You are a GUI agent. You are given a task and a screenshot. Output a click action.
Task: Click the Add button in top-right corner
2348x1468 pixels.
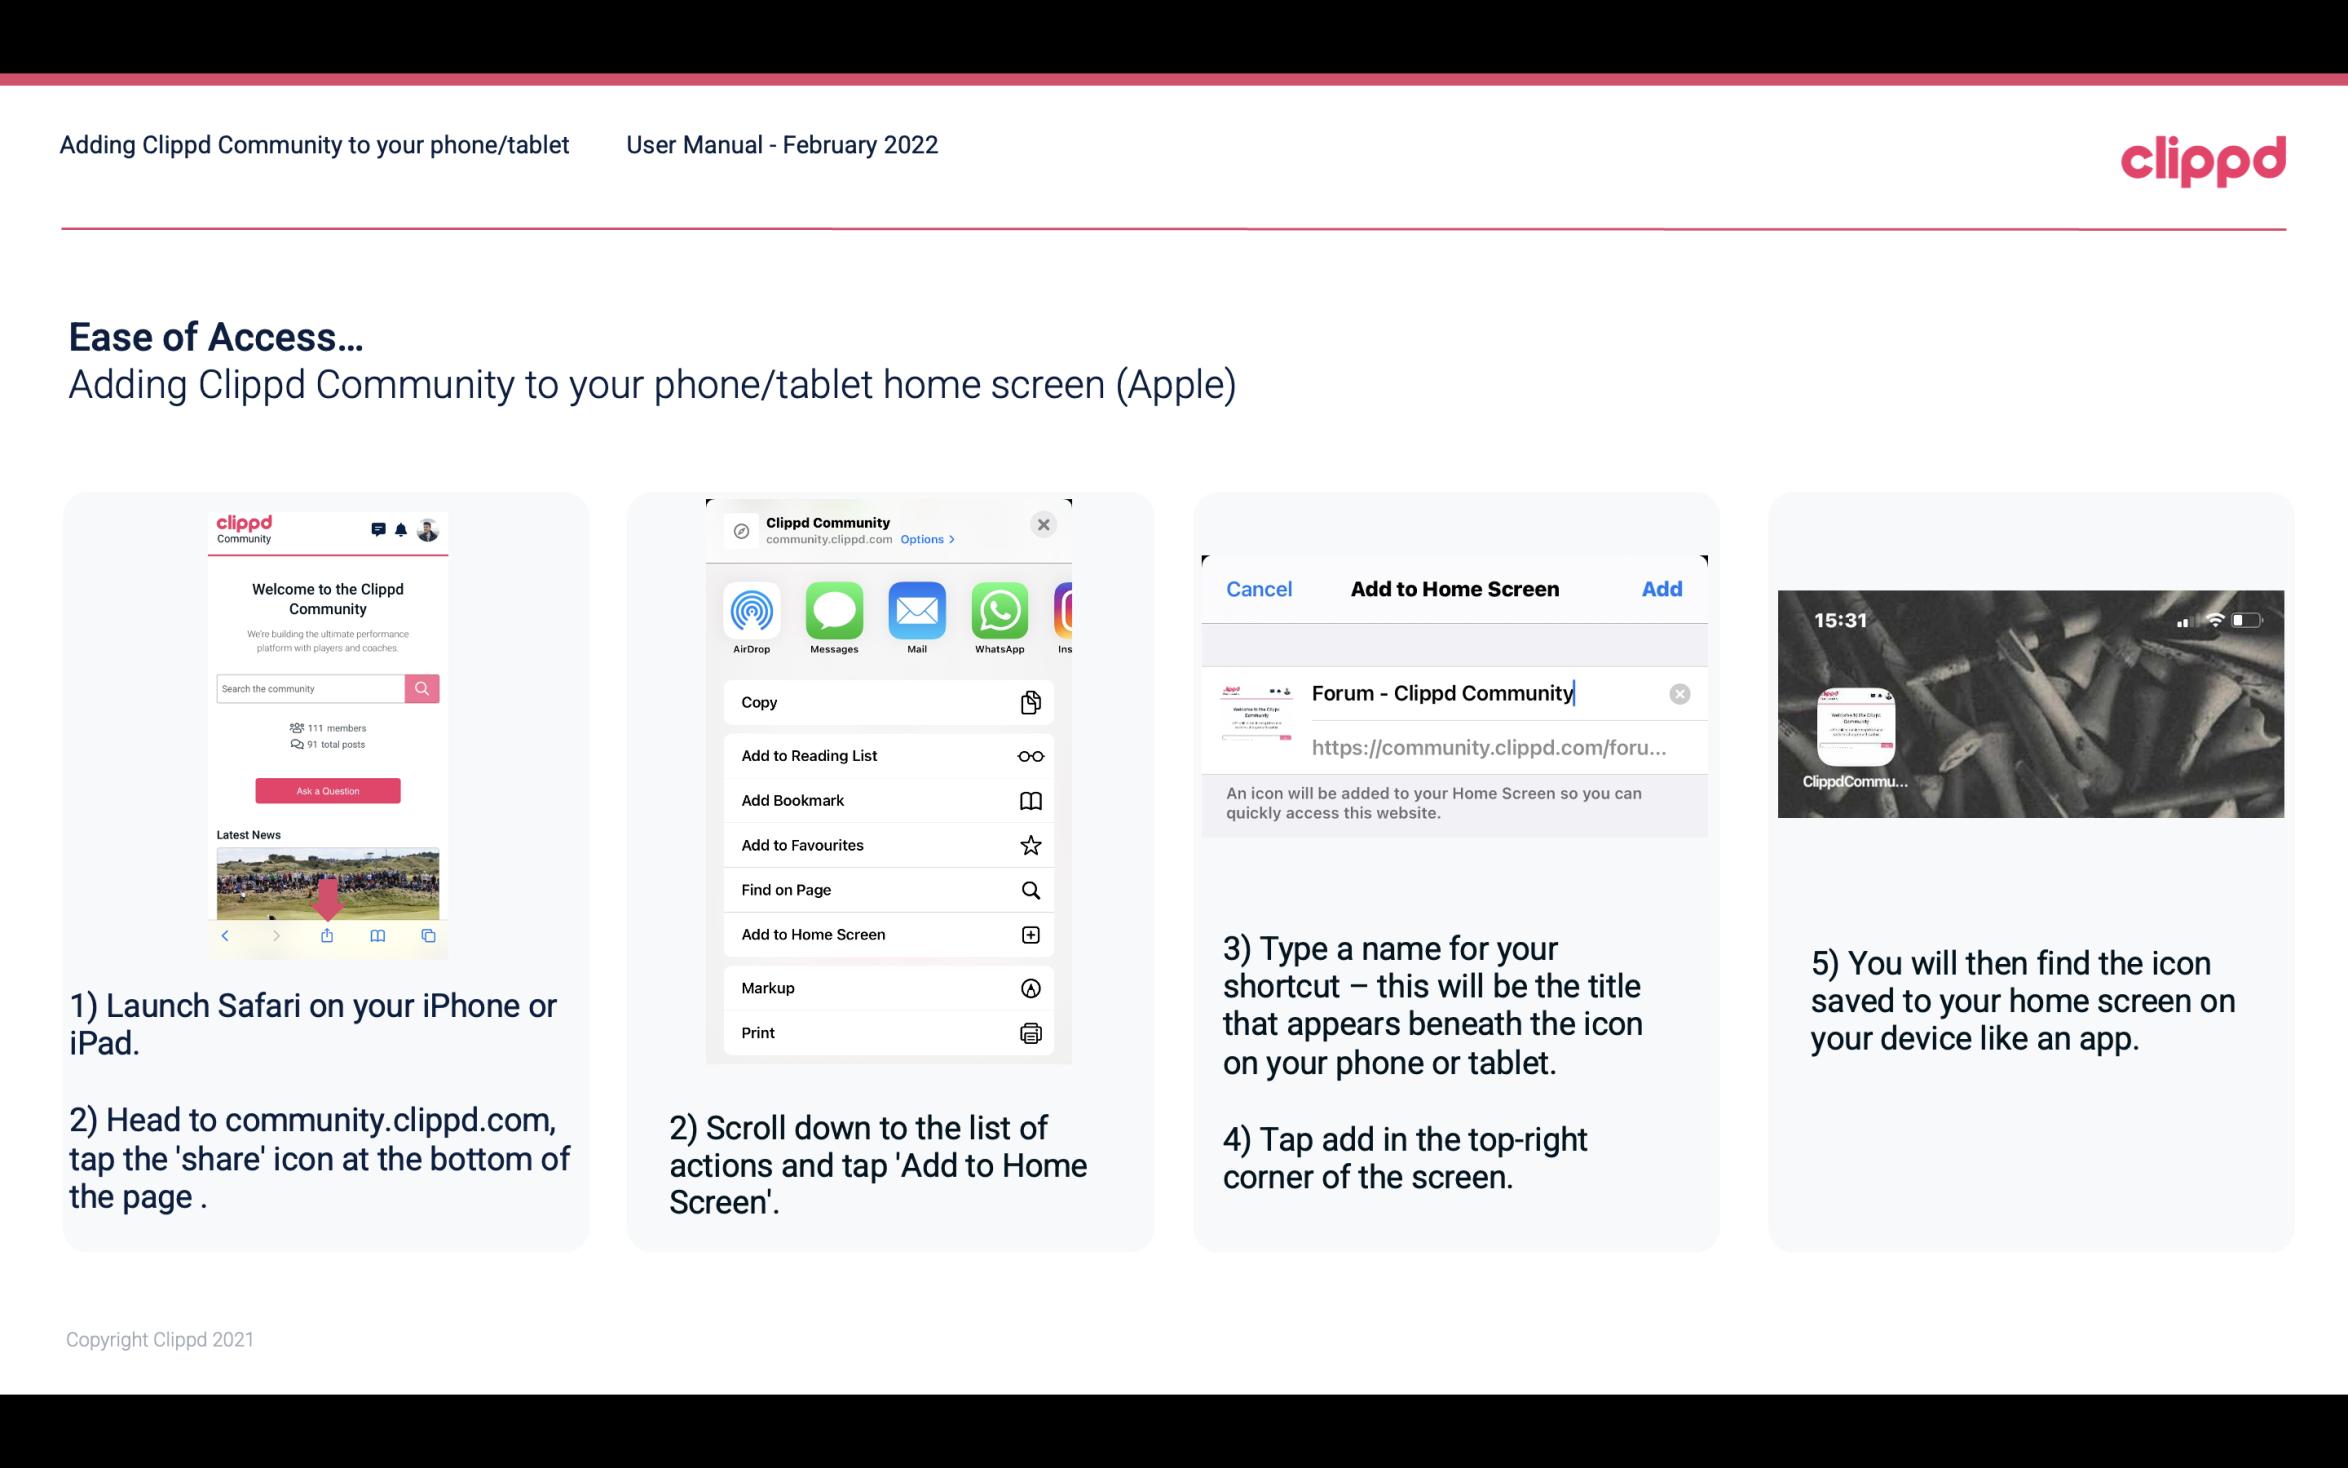click(1662, 587)
